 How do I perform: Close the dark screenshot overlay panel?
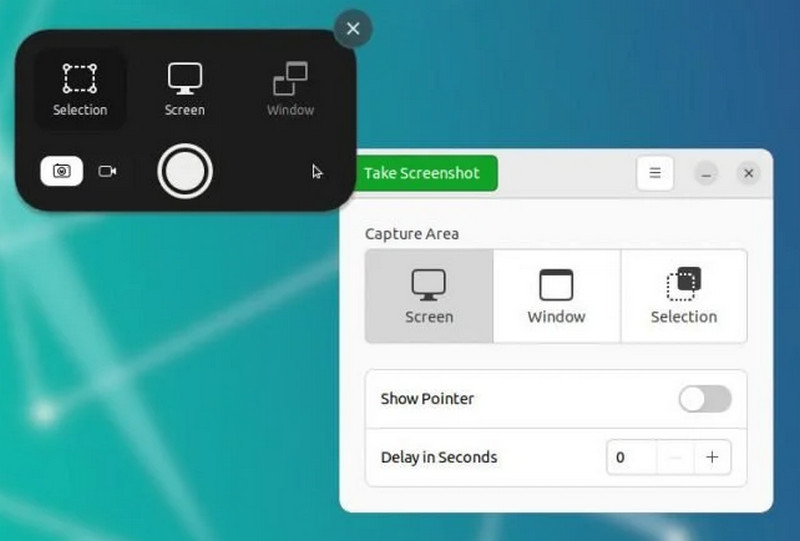(353, 29)
